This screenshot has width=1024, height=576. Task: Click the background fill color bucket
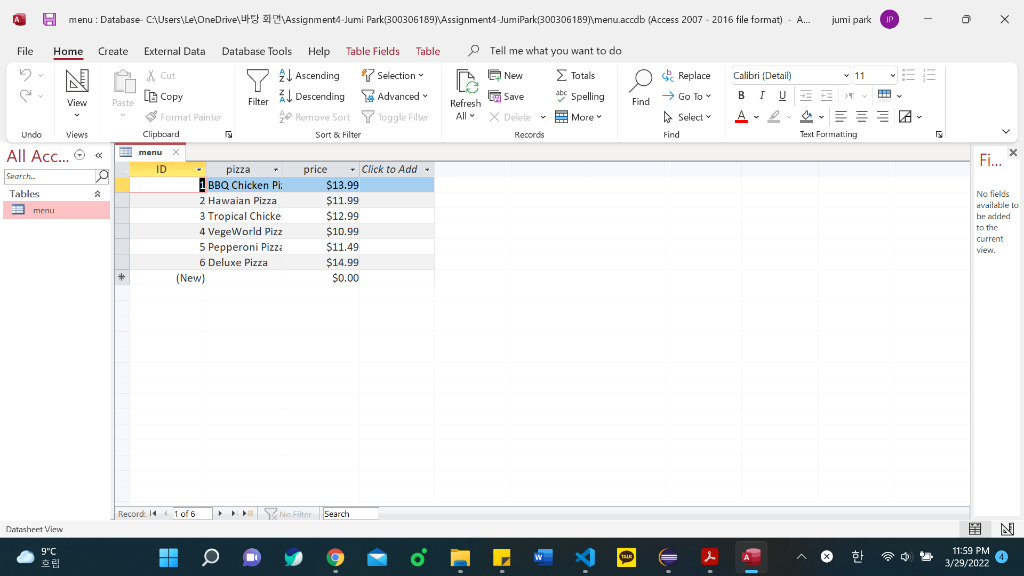[x=807, y=117]
